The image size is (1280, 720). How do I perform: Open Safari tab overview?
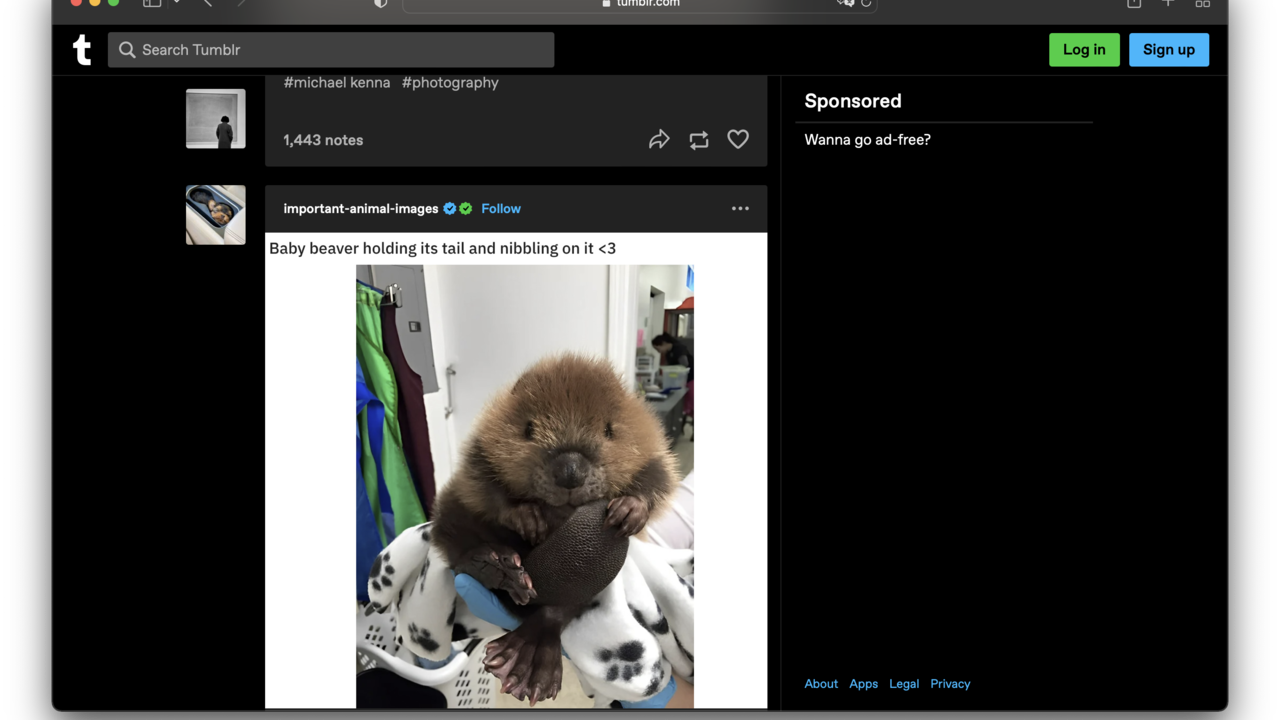(1202, 3)
